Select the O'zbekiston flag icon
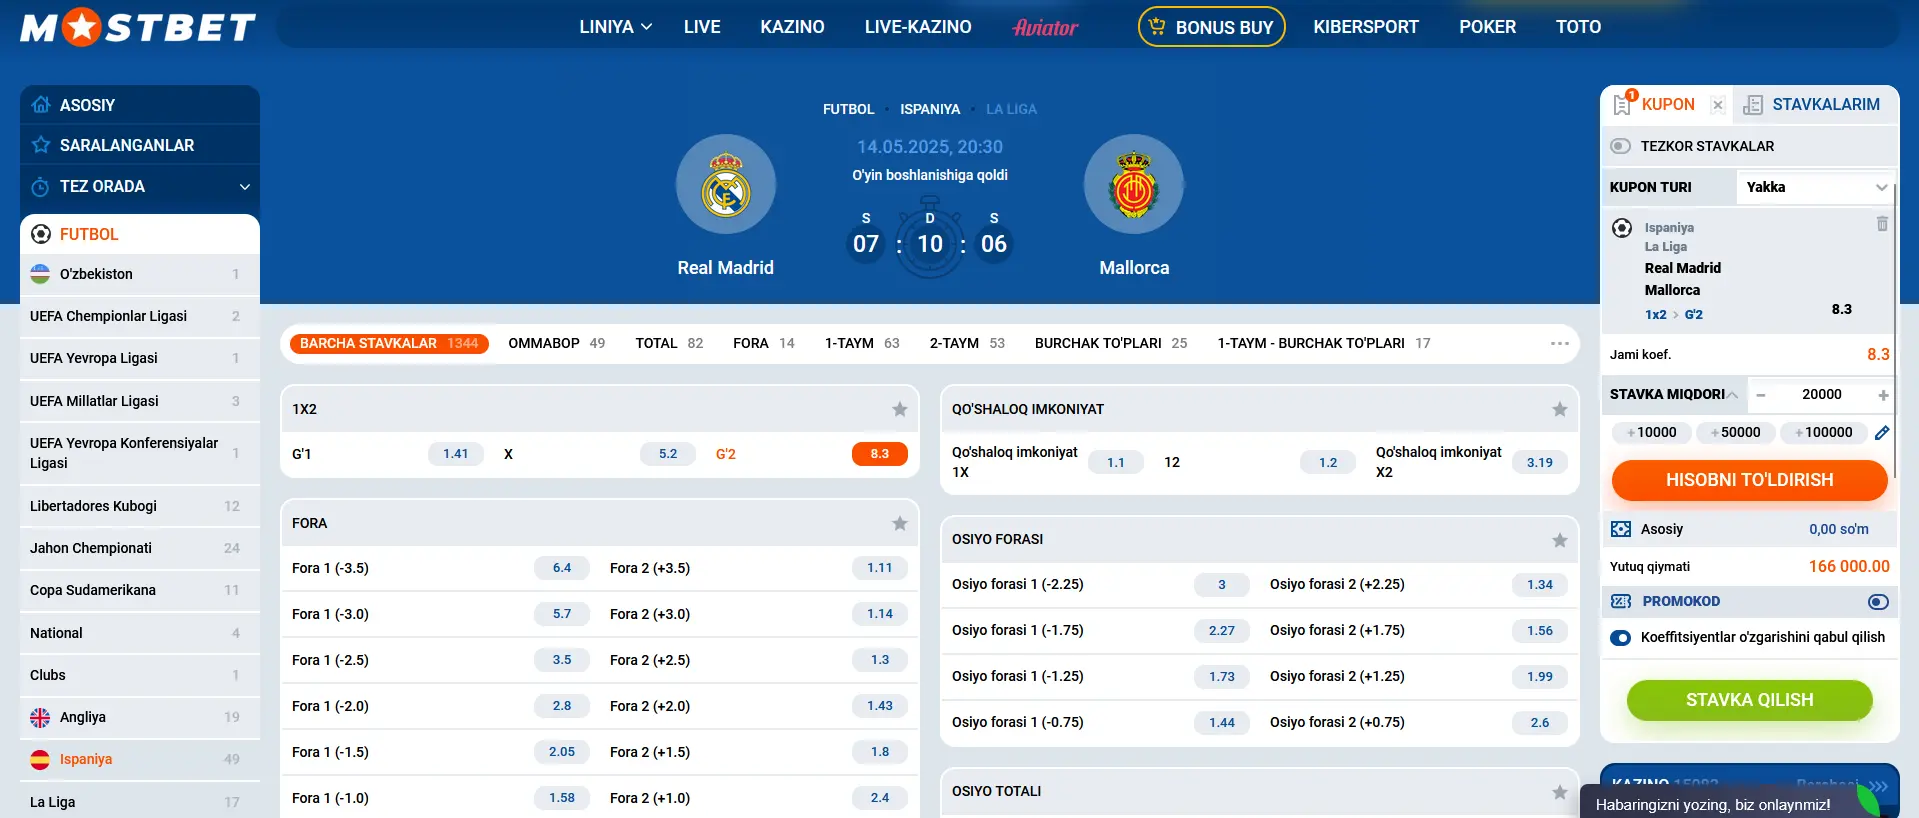 pos(40,274)
